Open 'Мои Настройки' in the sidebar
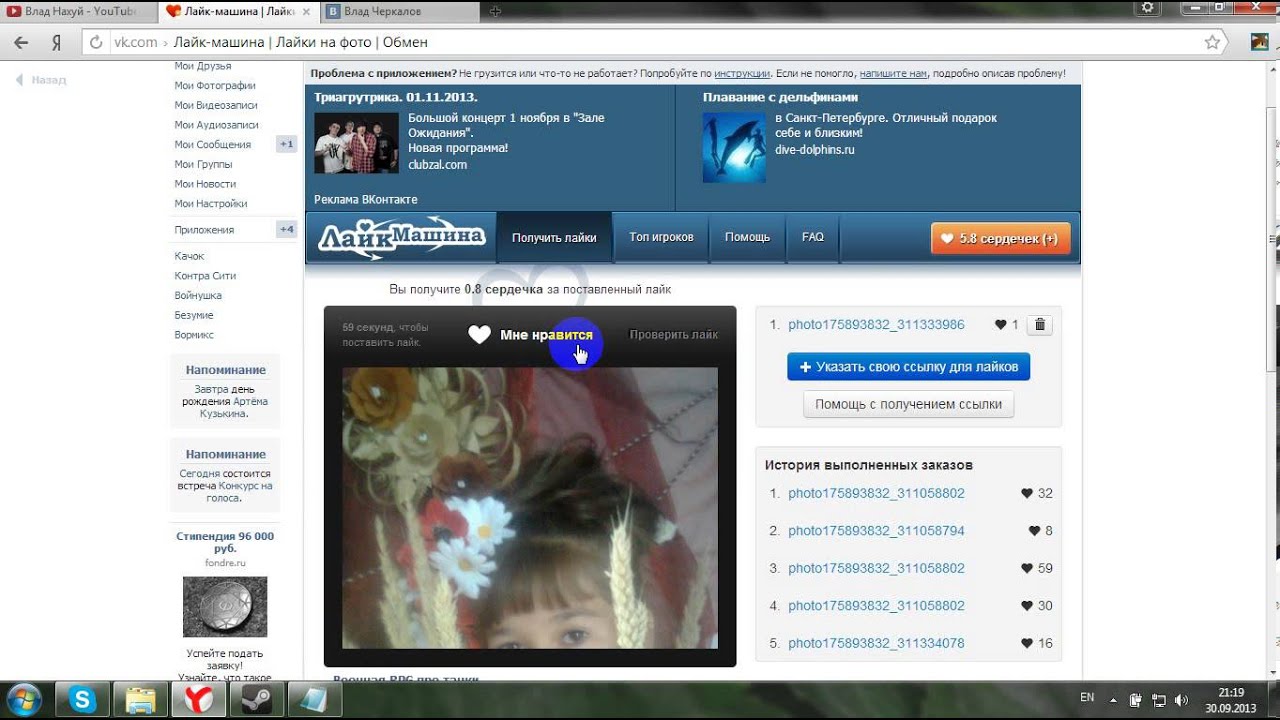 click(x=210, y=204)
